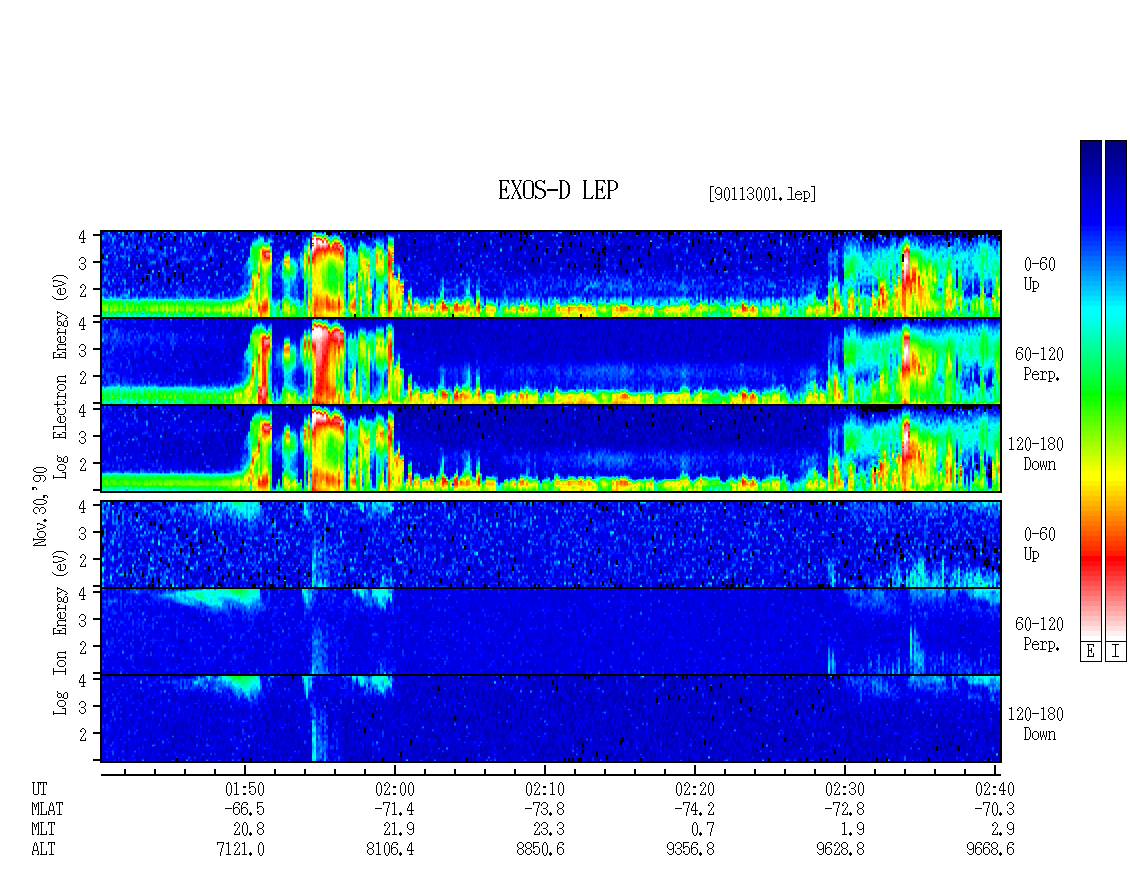This screenshot has height=875, width=1130.
Task: Click the ALT value 9628.8
Action: tap(840, 850)
